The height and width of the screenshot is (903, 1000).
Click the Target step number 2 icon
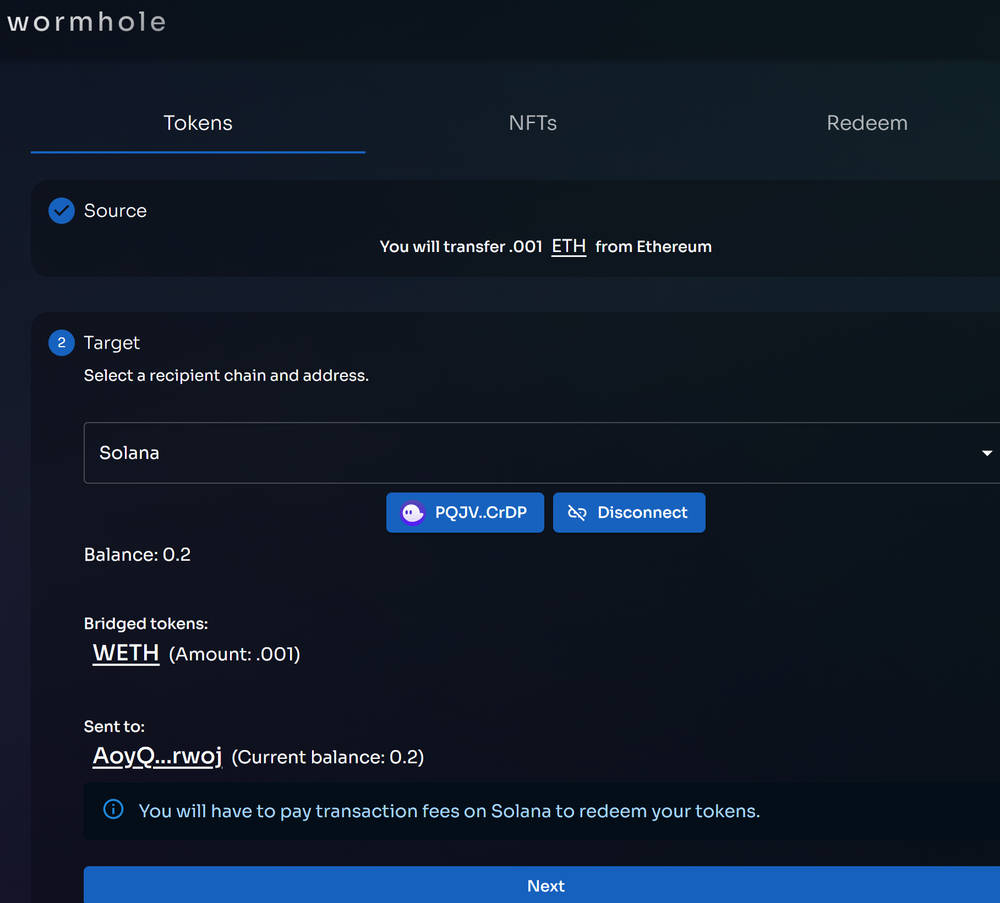pyautogui.click(x=62, y=343)
